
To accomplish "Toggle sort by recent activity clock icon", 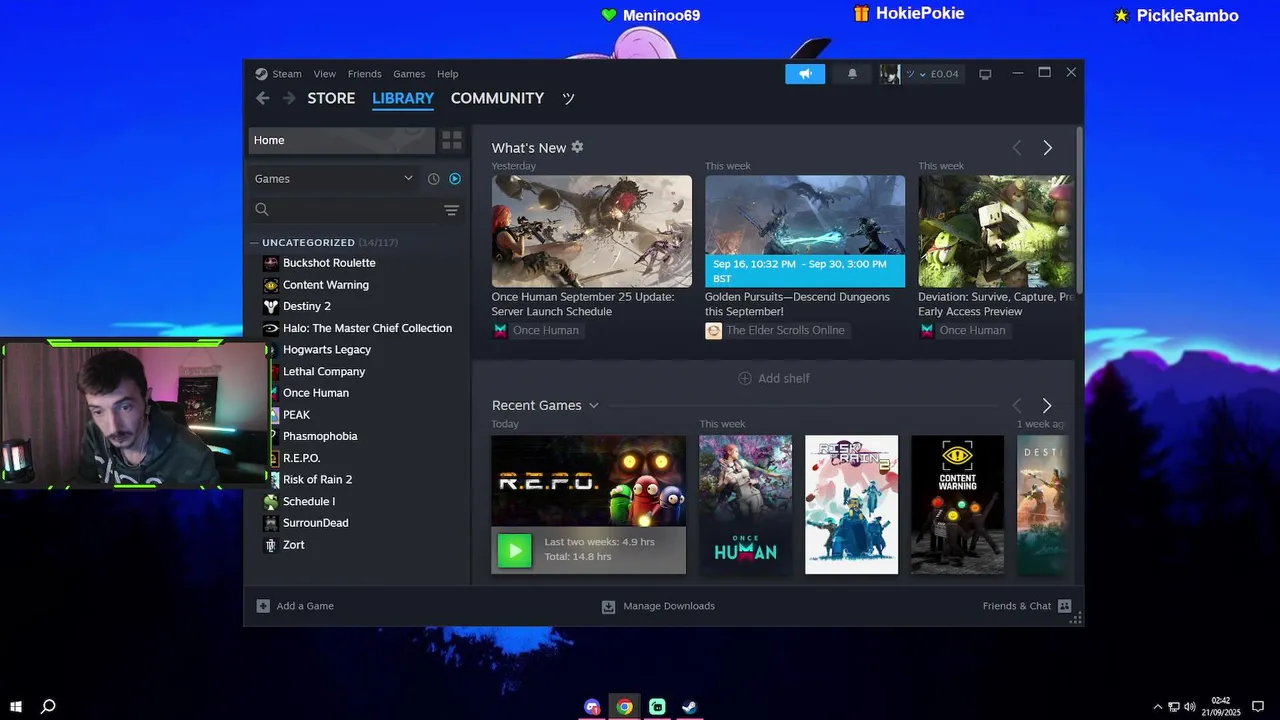I will pyautogui.click(x=433, y=179).
